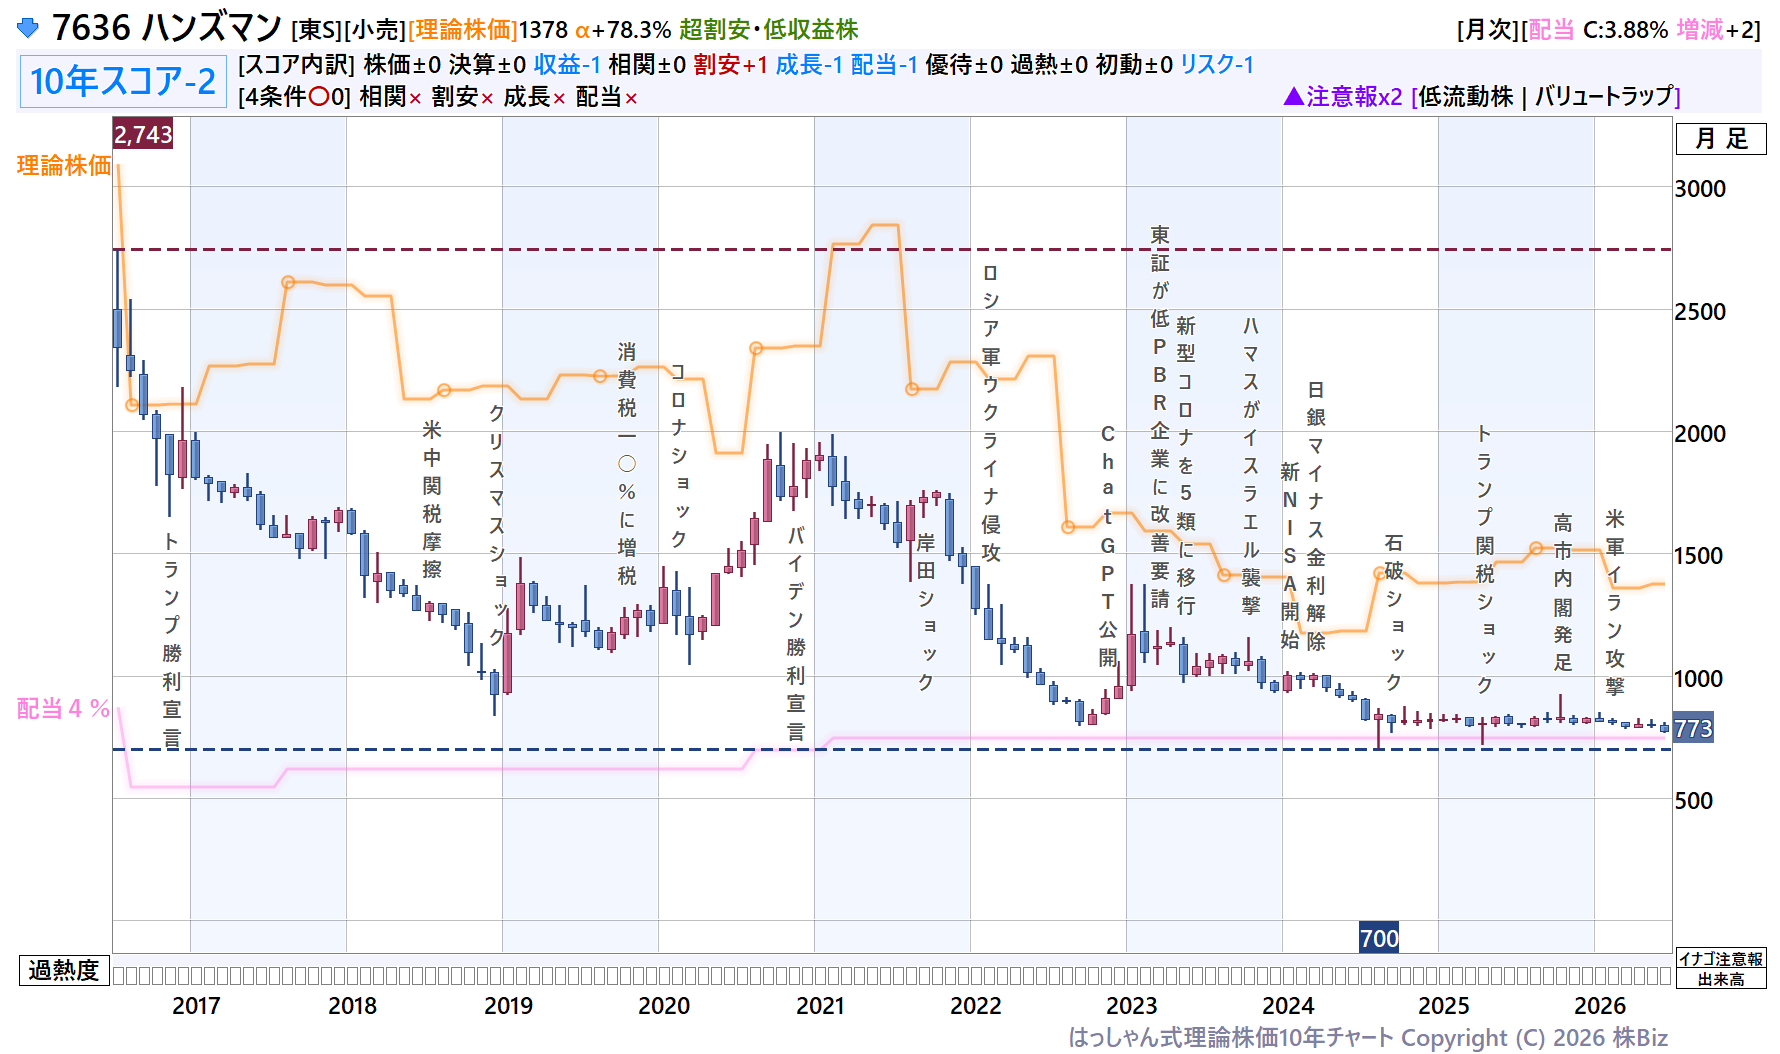This screenshot has height=1054, width=1780.
Task: Click the リスク-1 score item
Action: pos(1217,65)
